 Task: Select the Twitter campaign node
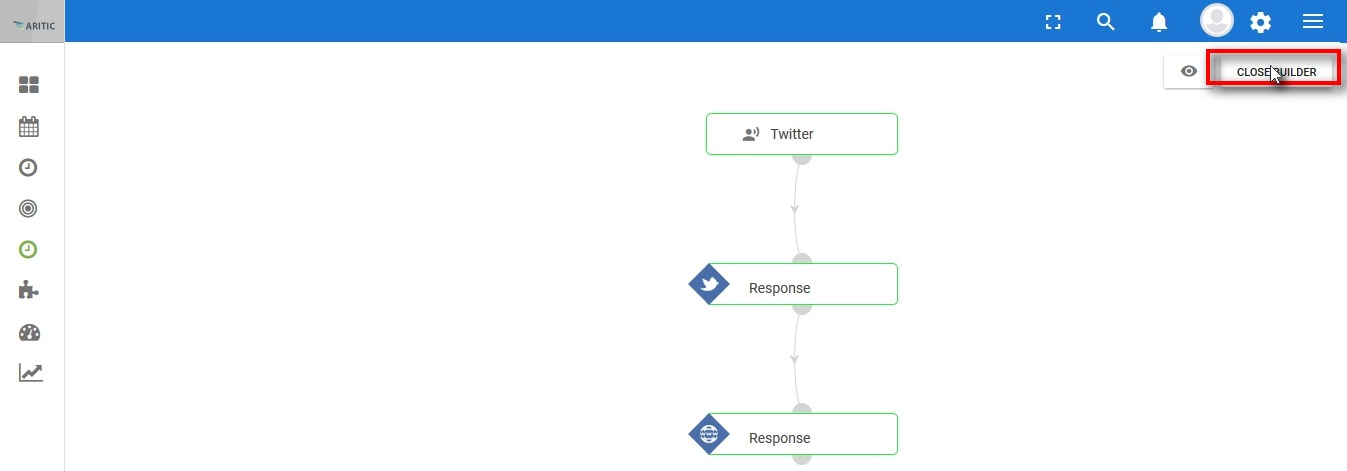click(802, 134)
